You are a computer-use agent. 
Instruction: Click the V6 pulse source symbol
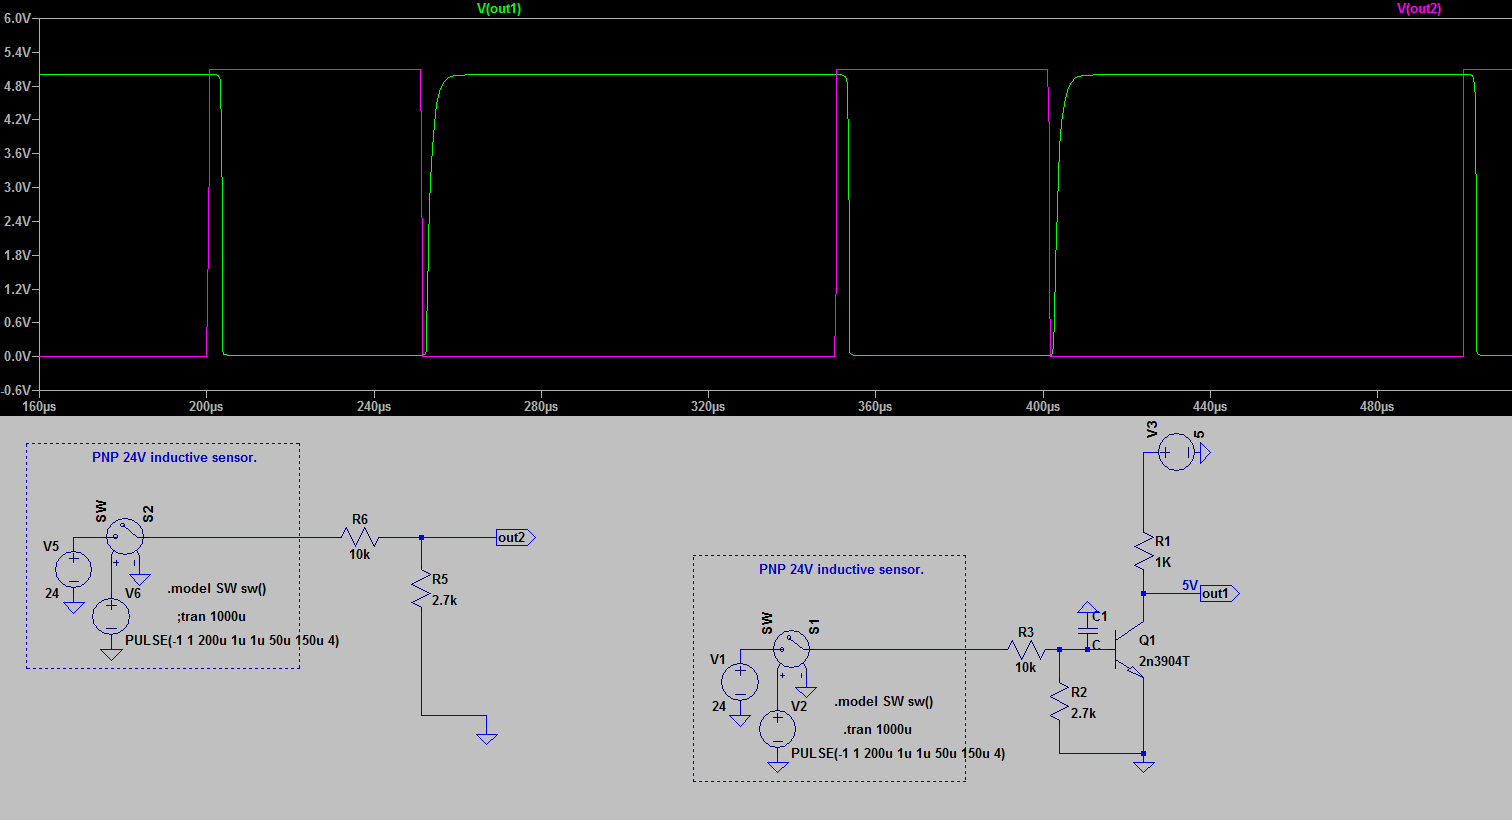pos(111,616)
